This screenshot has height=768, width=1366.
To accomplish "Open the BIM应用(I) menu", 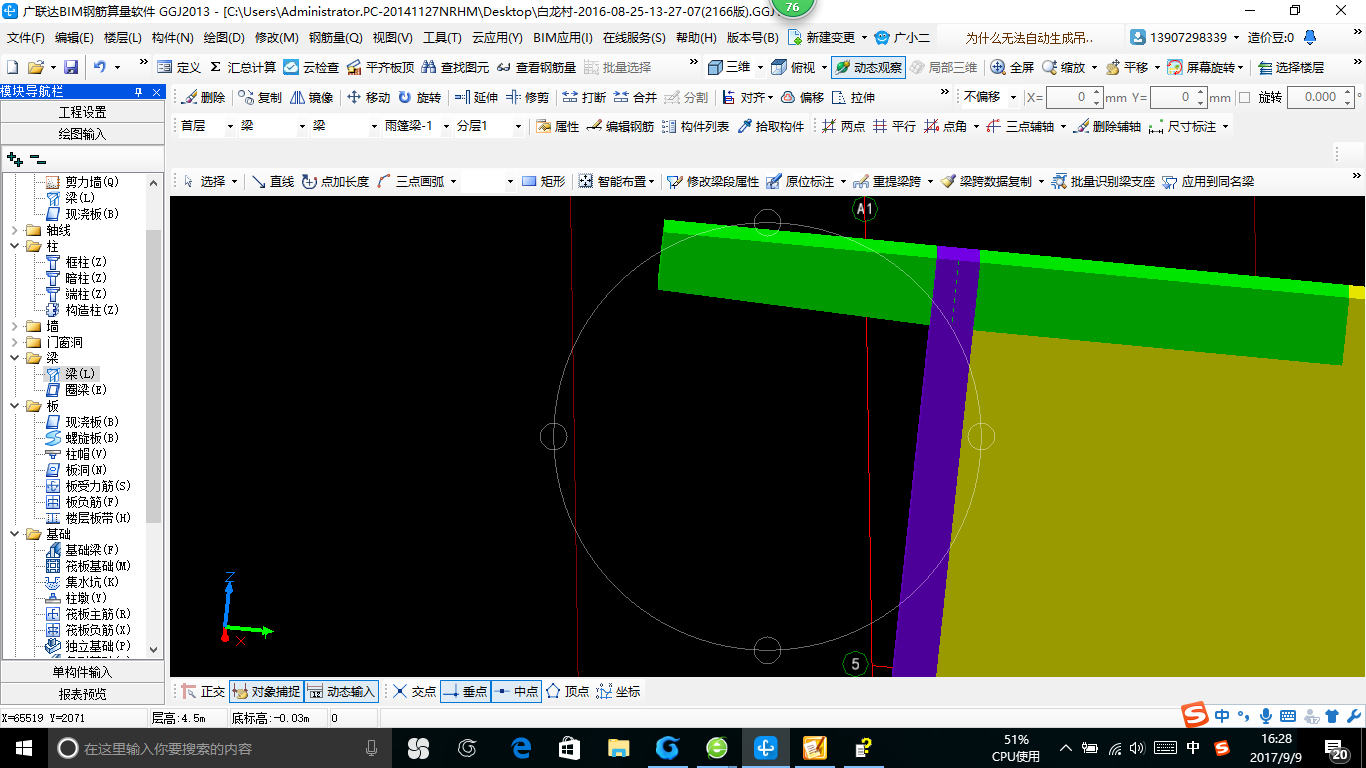I will point(563,38).
